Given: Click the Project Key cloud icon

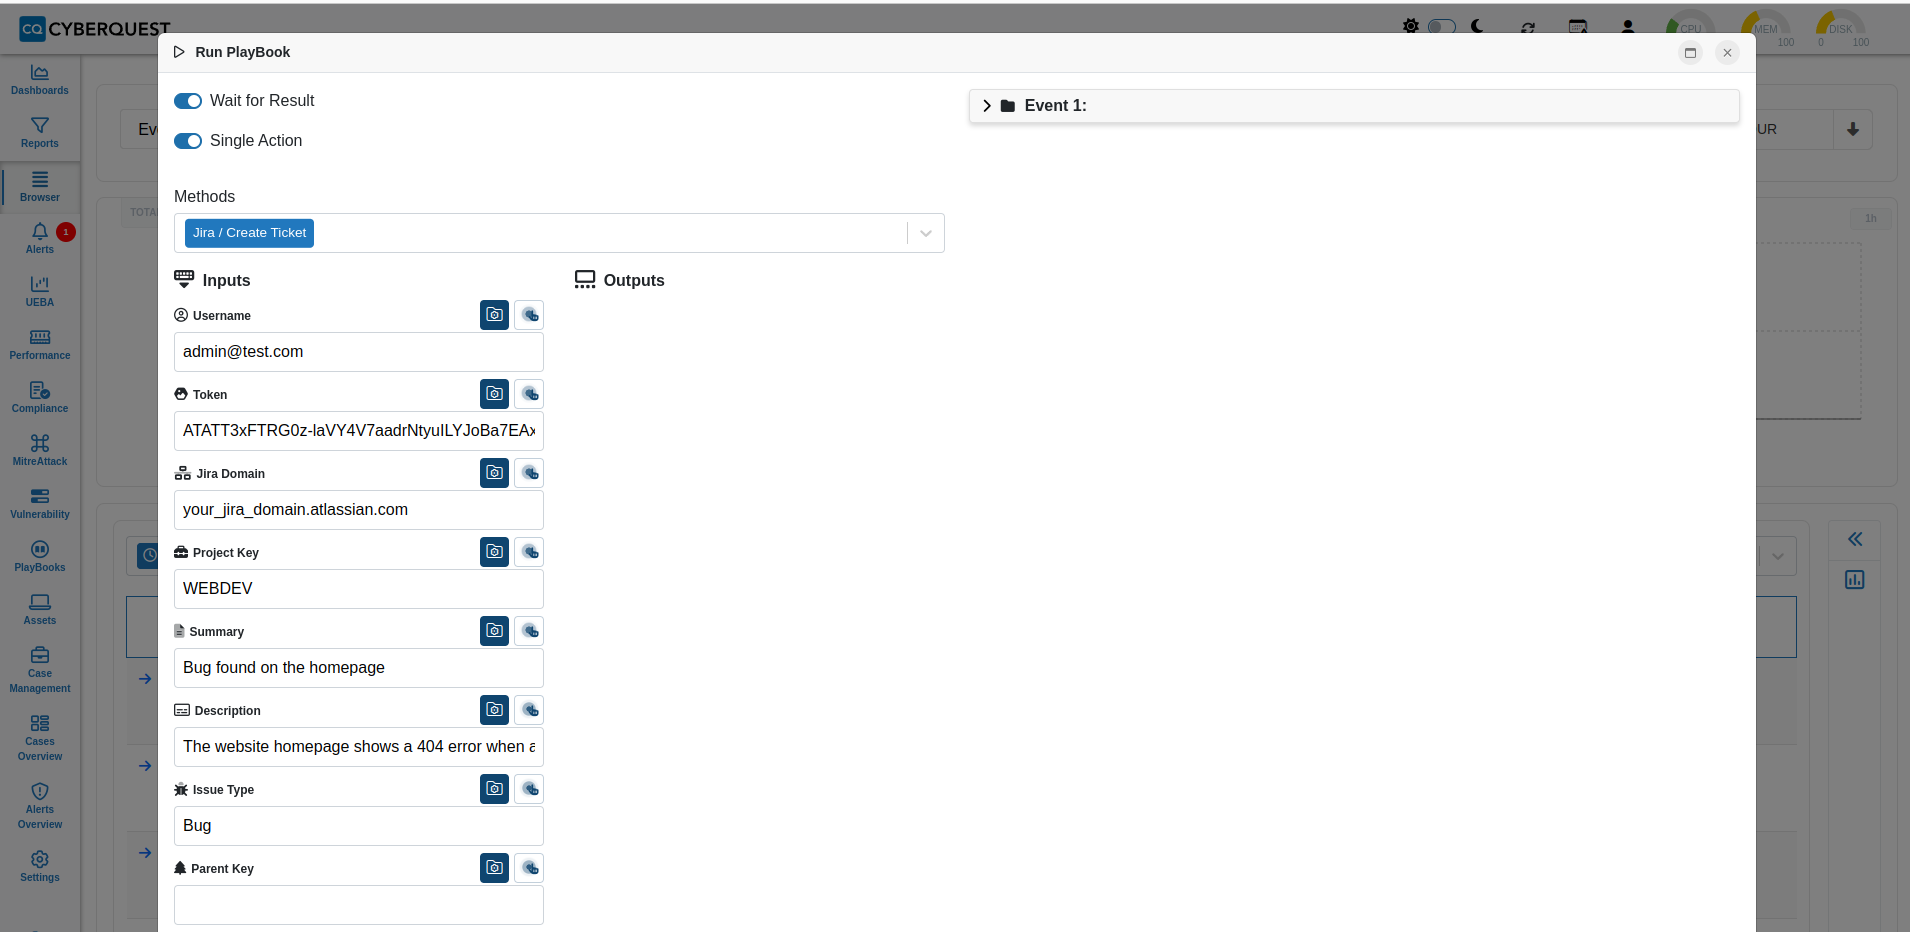Looking at the screenshot, I should pyautogui.click(x=529, y=552).
